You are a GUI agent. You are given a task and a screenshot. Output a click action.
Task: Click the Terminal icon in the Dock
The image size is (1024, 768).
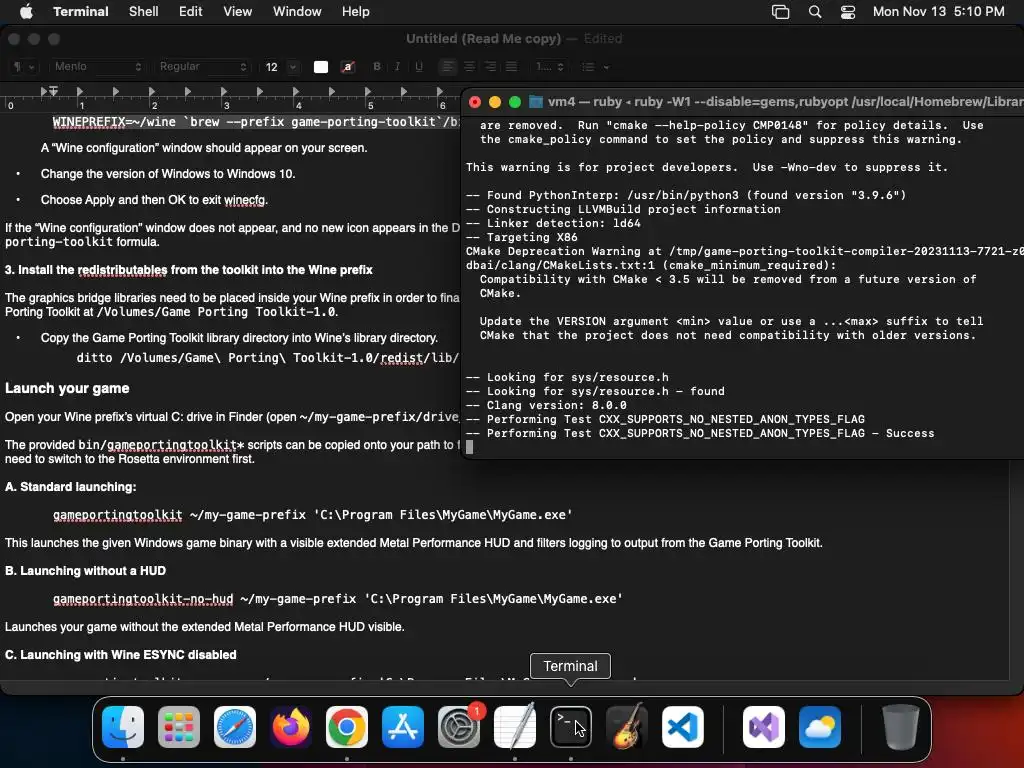click(570, 726)
